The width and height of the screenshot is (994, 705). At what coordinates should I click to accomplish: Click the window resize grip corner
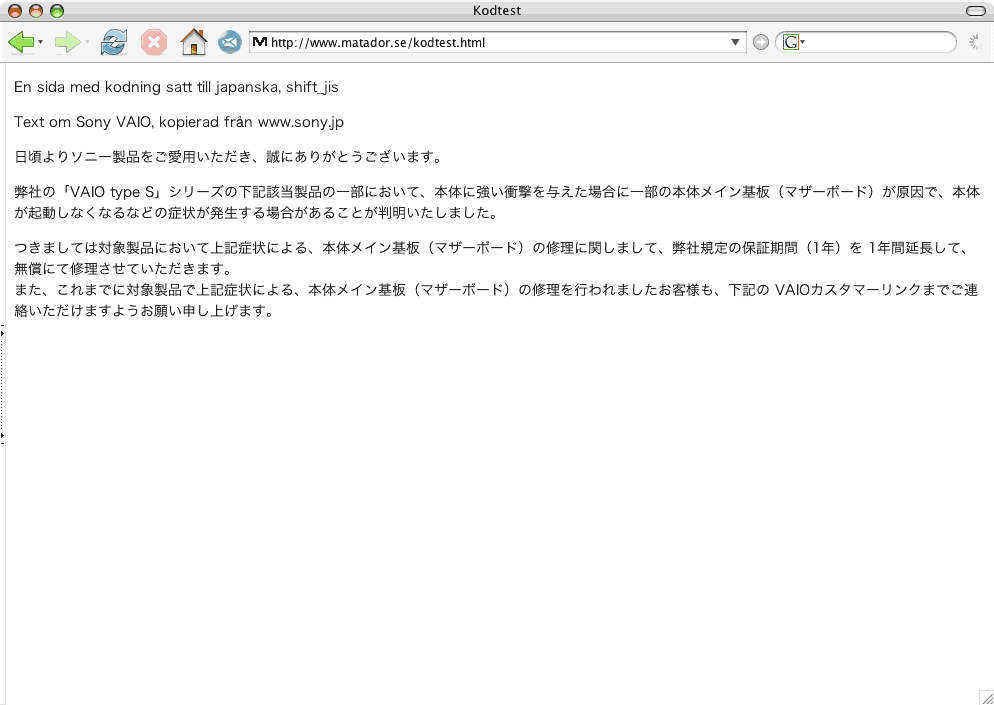pyautogui.click(x=986, y=697)
